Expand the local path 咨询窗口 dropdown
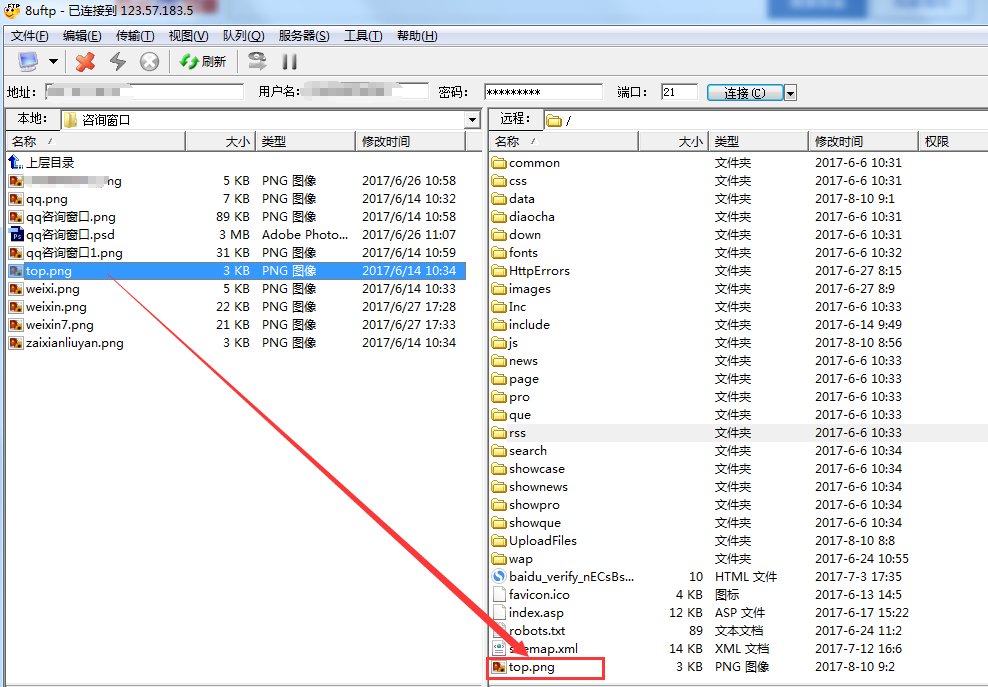The width and height of the screenshot is (988, 687). tap(472, 120)
